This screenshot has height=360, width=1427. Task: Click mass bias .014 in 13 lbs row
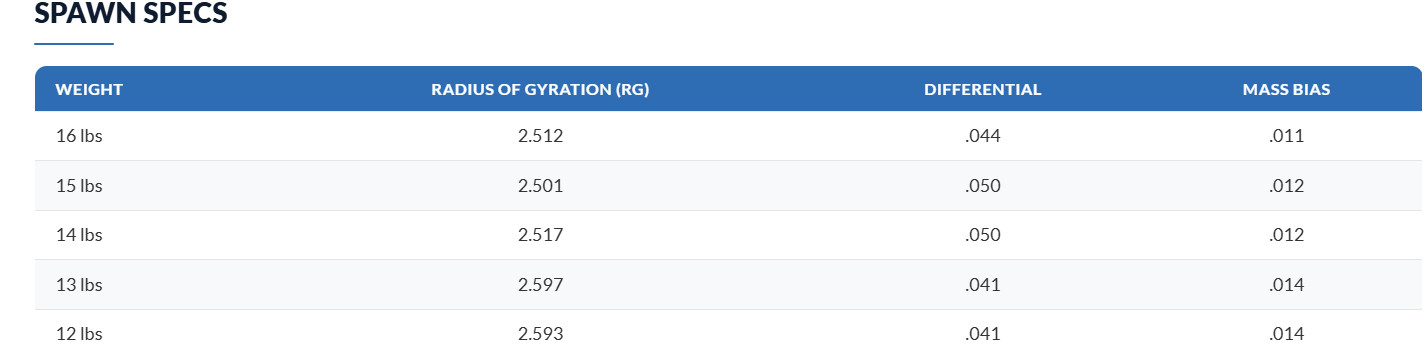[x=1286, y=285]
